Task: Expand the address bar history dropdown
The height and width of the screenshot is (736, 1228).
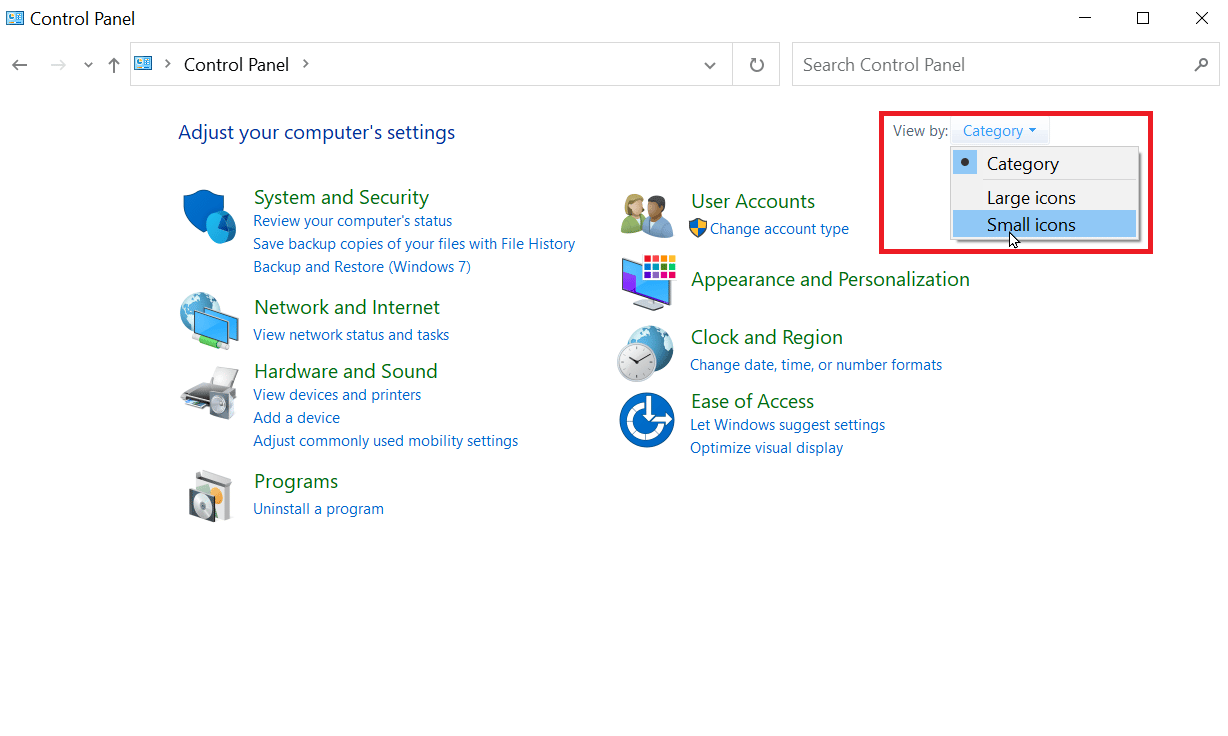Action: coord(710,66)
